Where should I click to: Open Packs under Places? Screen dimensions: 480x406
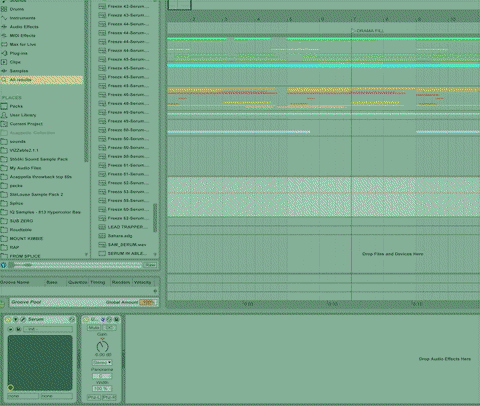[x=16, y=106]
